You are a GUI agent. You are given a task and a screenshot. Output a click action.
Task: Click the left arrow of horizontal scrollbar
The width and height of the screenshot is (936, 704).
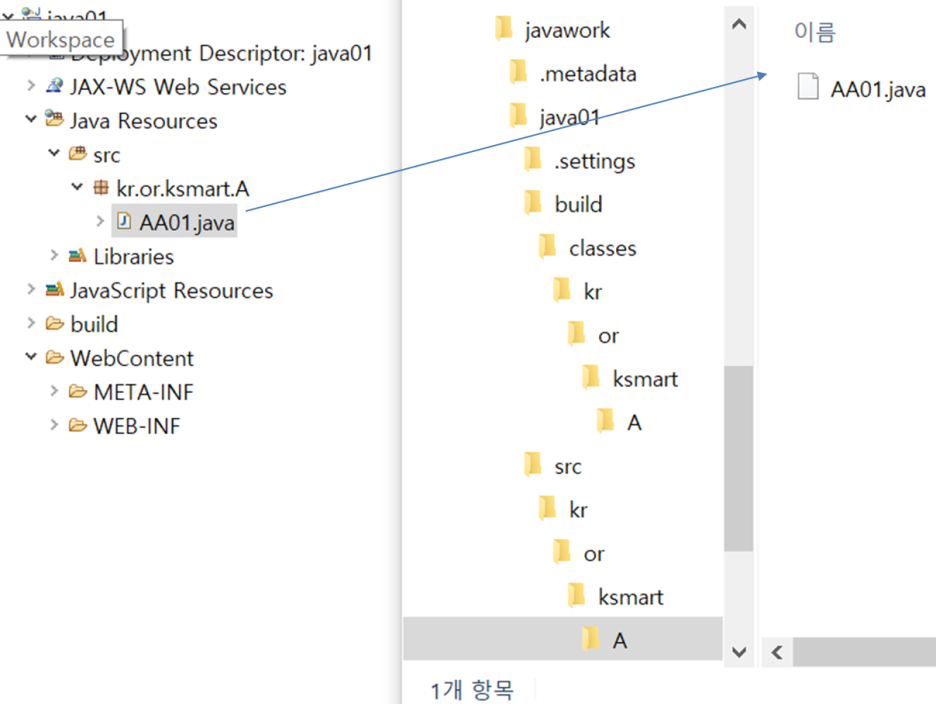coord(777,652)
